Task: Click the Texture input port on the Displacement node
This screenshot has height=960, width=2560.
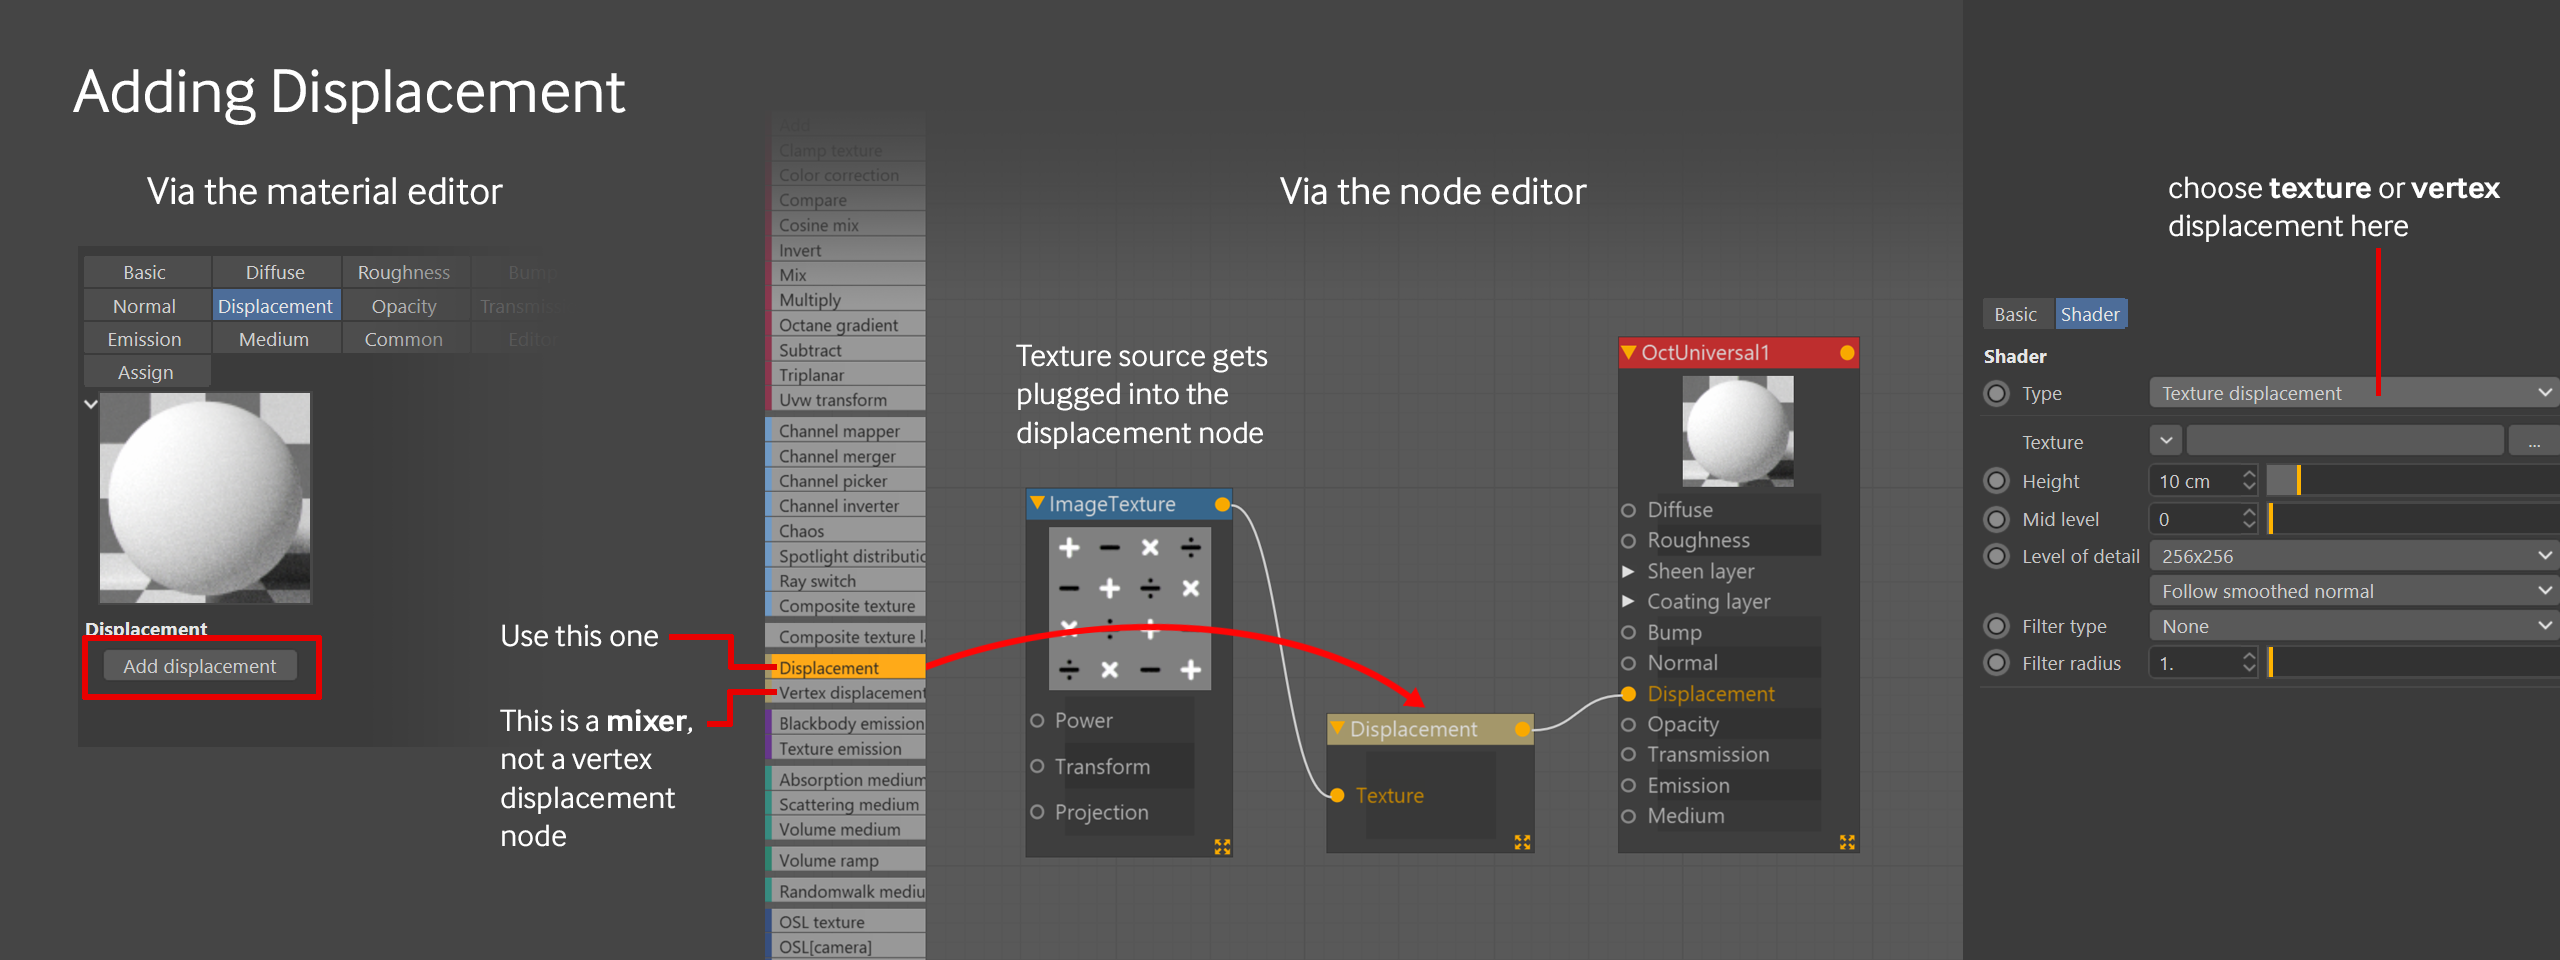Action: click(x=1337, y=795)
